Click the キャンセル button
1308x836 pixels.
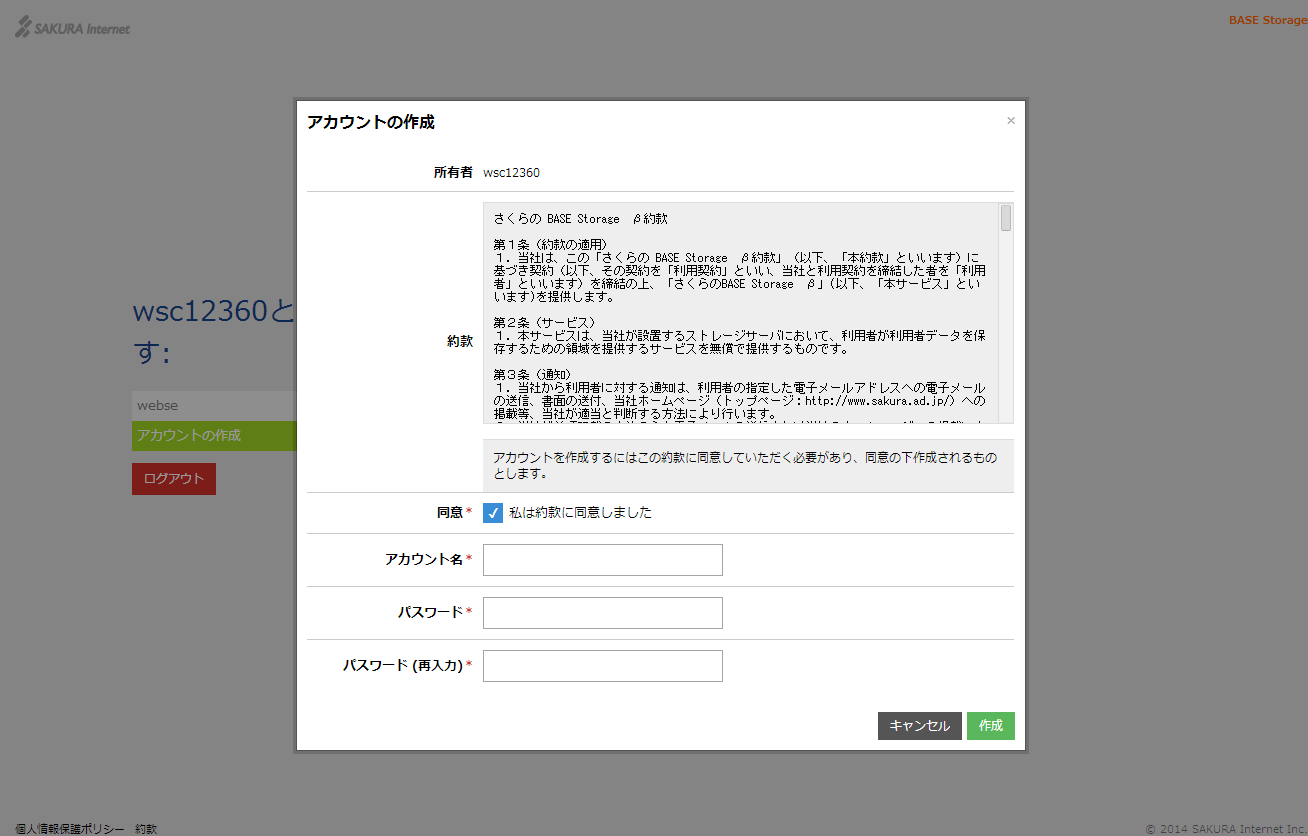920,726
